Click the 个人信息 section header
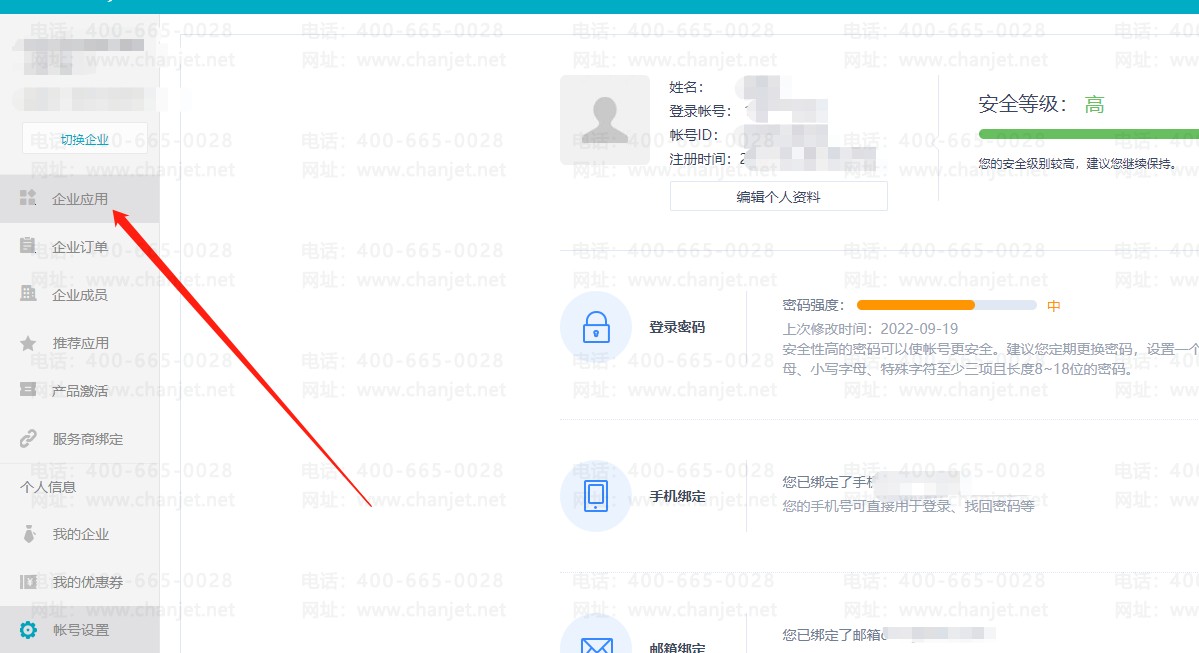 (x=48, y=486)
